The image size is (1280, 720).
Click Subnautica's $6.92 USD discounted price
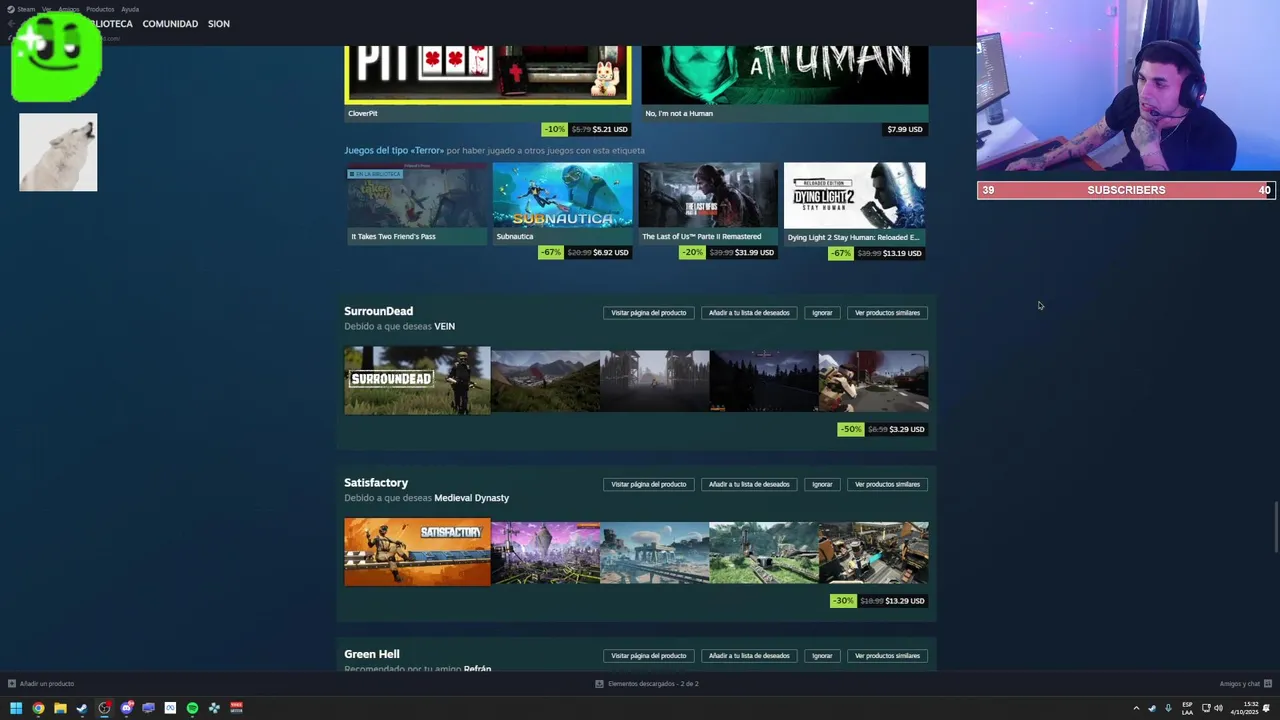click(611, 252)
